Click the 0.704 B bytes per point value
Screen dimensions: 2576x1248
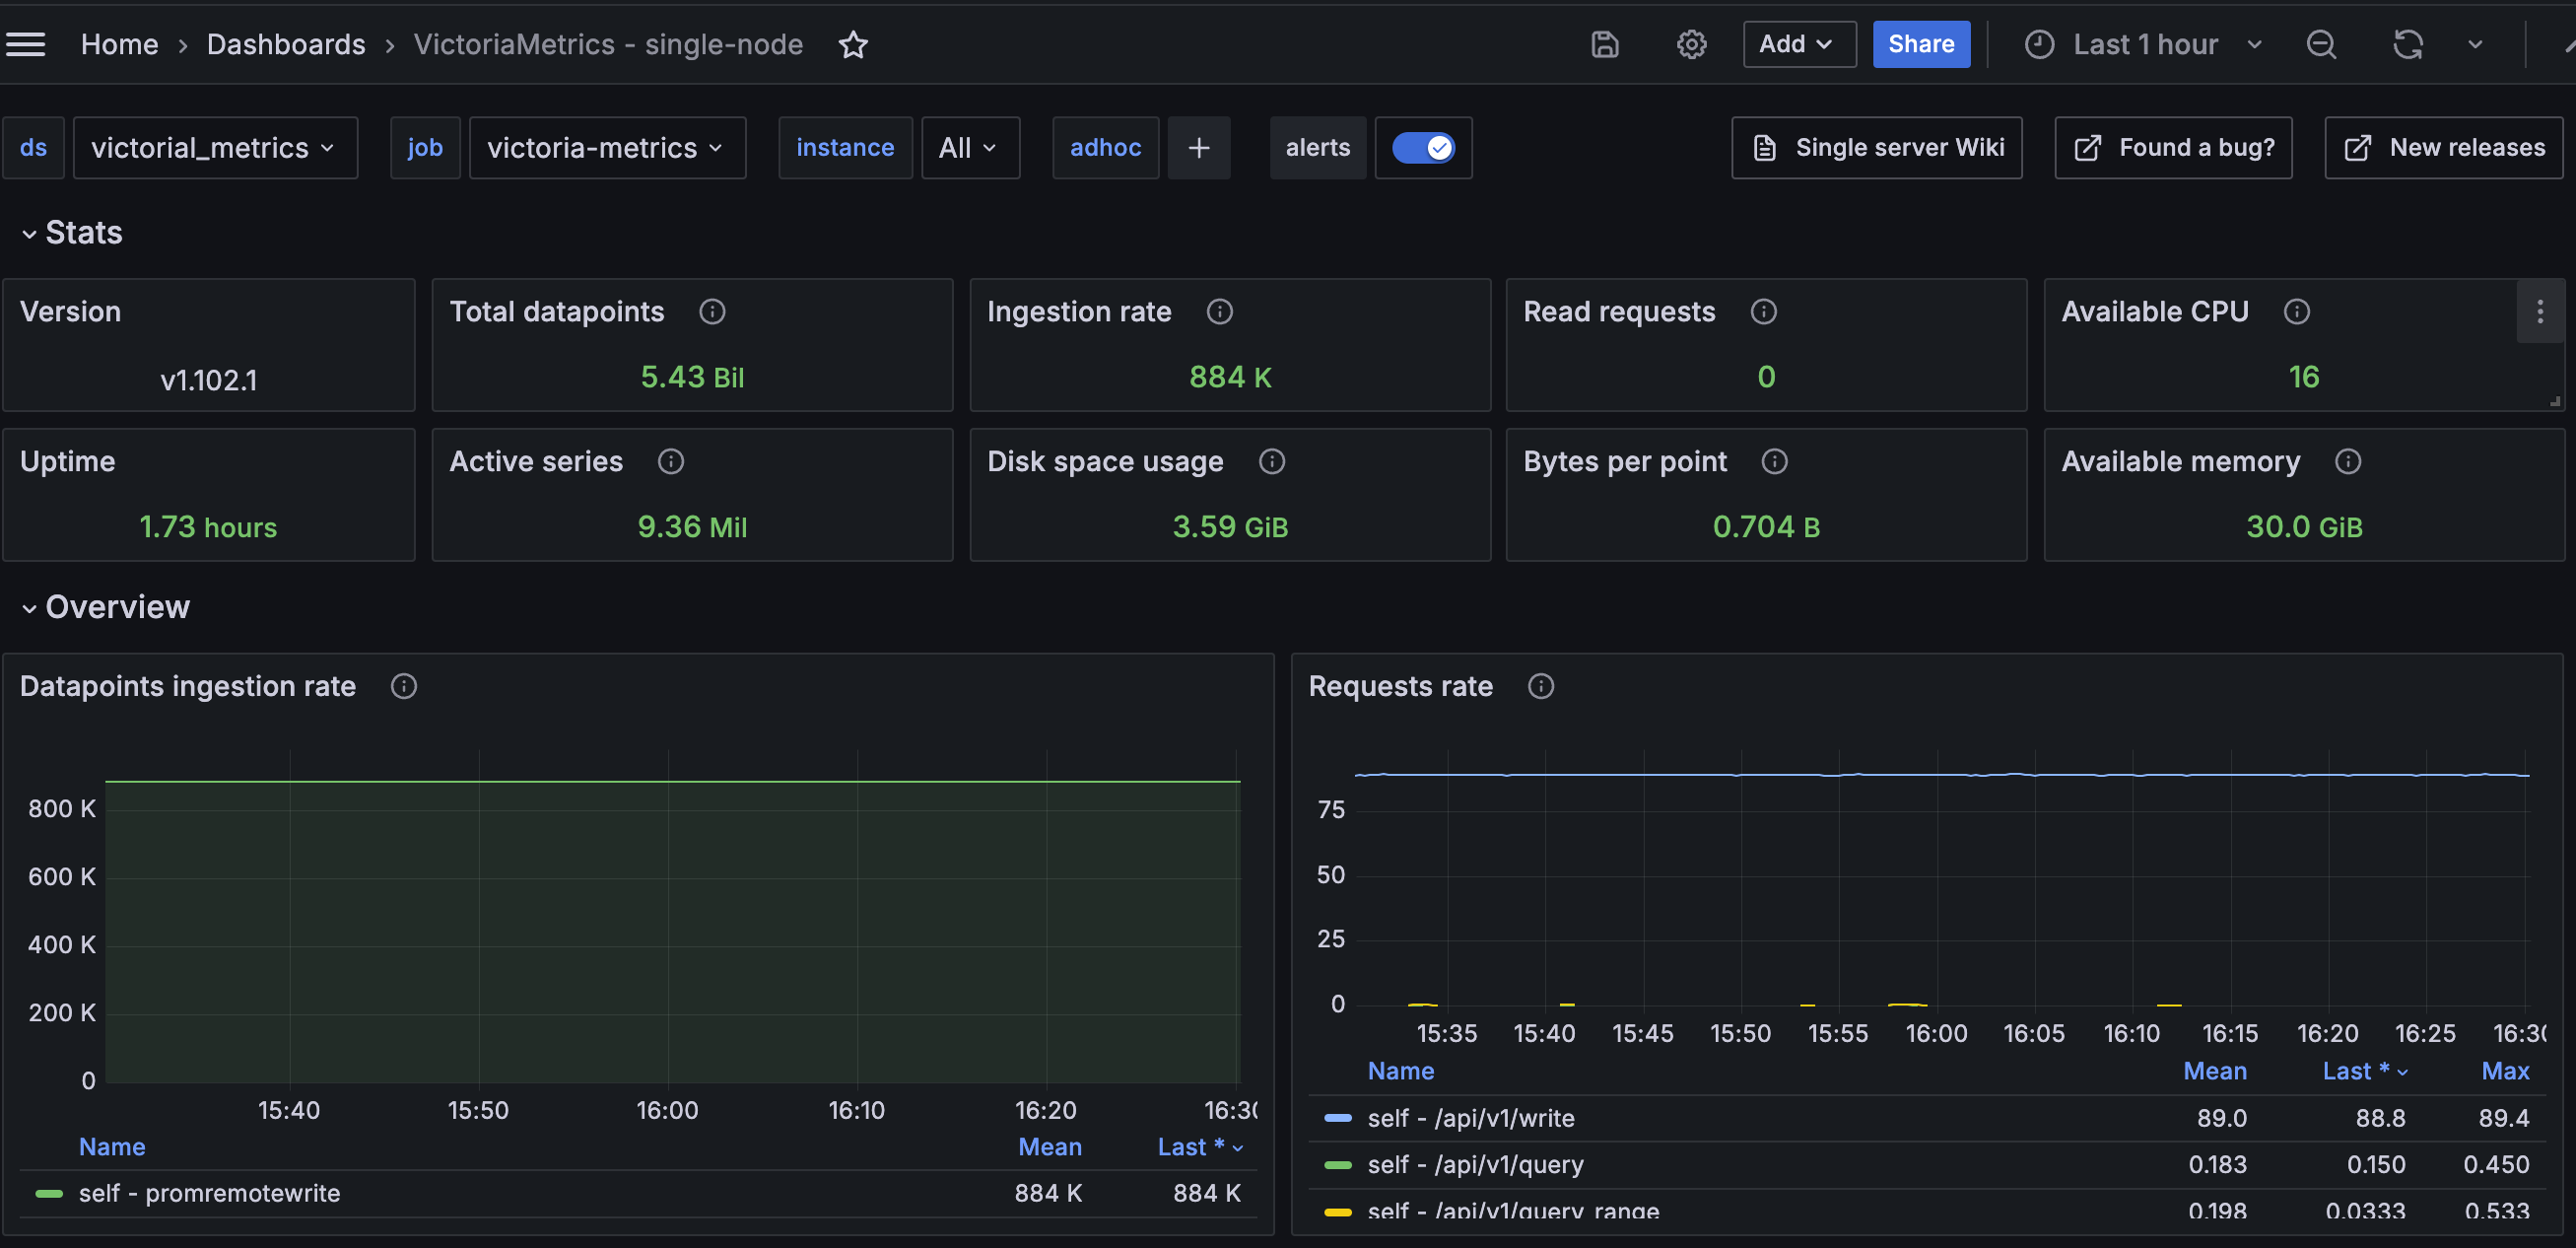[1766, 527]
